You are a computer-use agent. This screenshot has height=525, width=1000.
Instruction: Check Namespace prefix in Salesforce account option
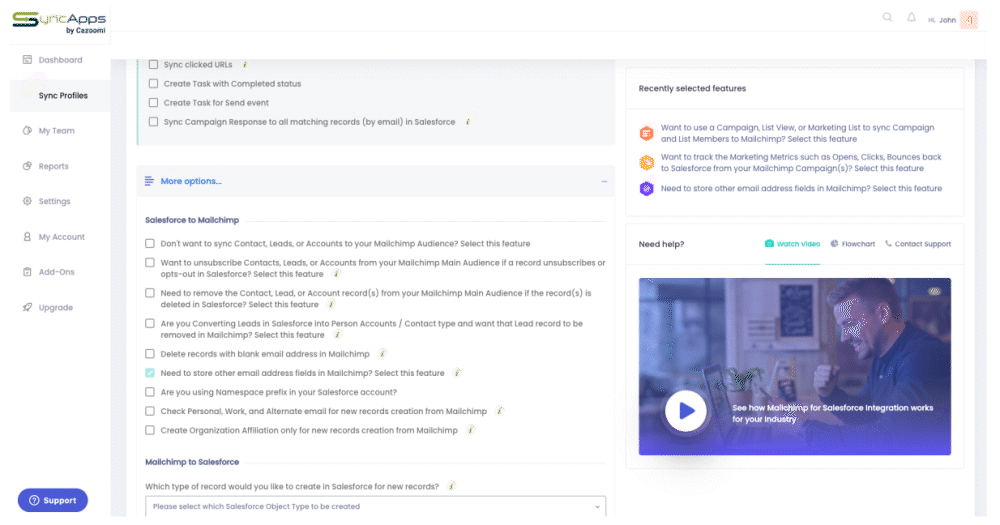[x=150, y=392]
